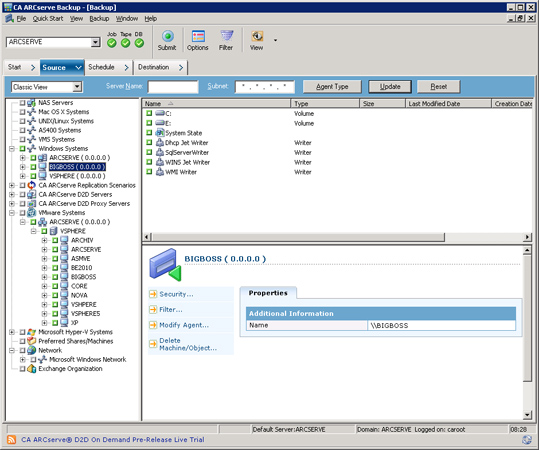Screen dimensions: 539x450
Task: Open the Delete Machine/Object... link
Action: pos(188,344)
